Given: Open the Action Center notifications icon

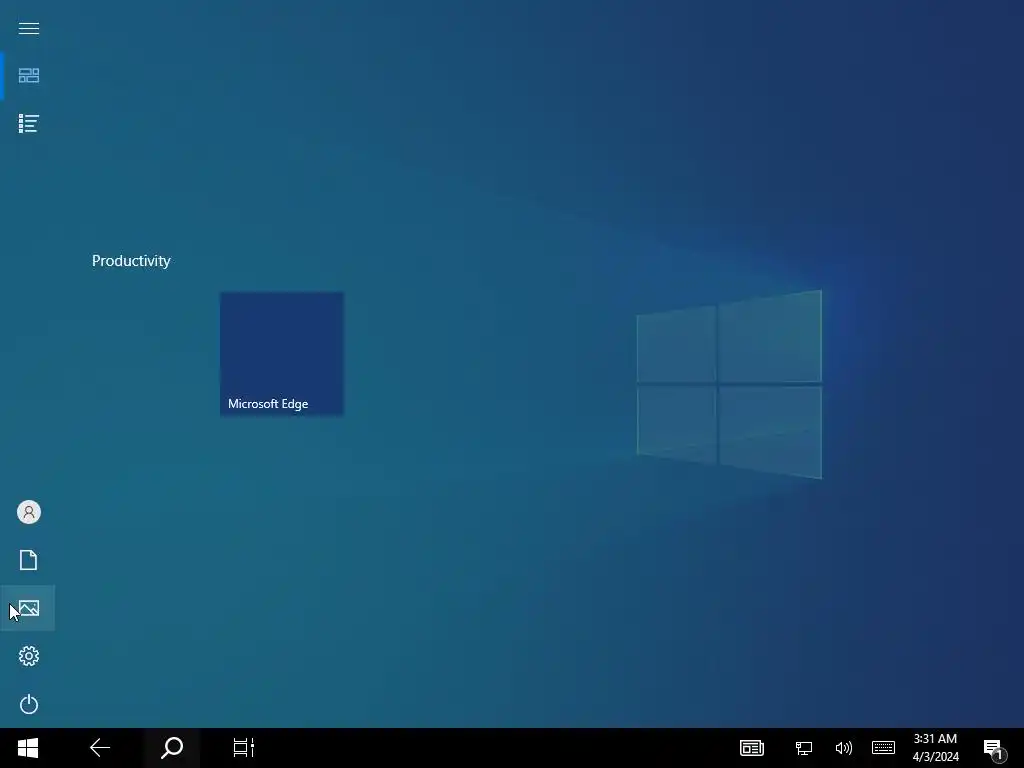Looking at the screenshot, I should (995, 748).
